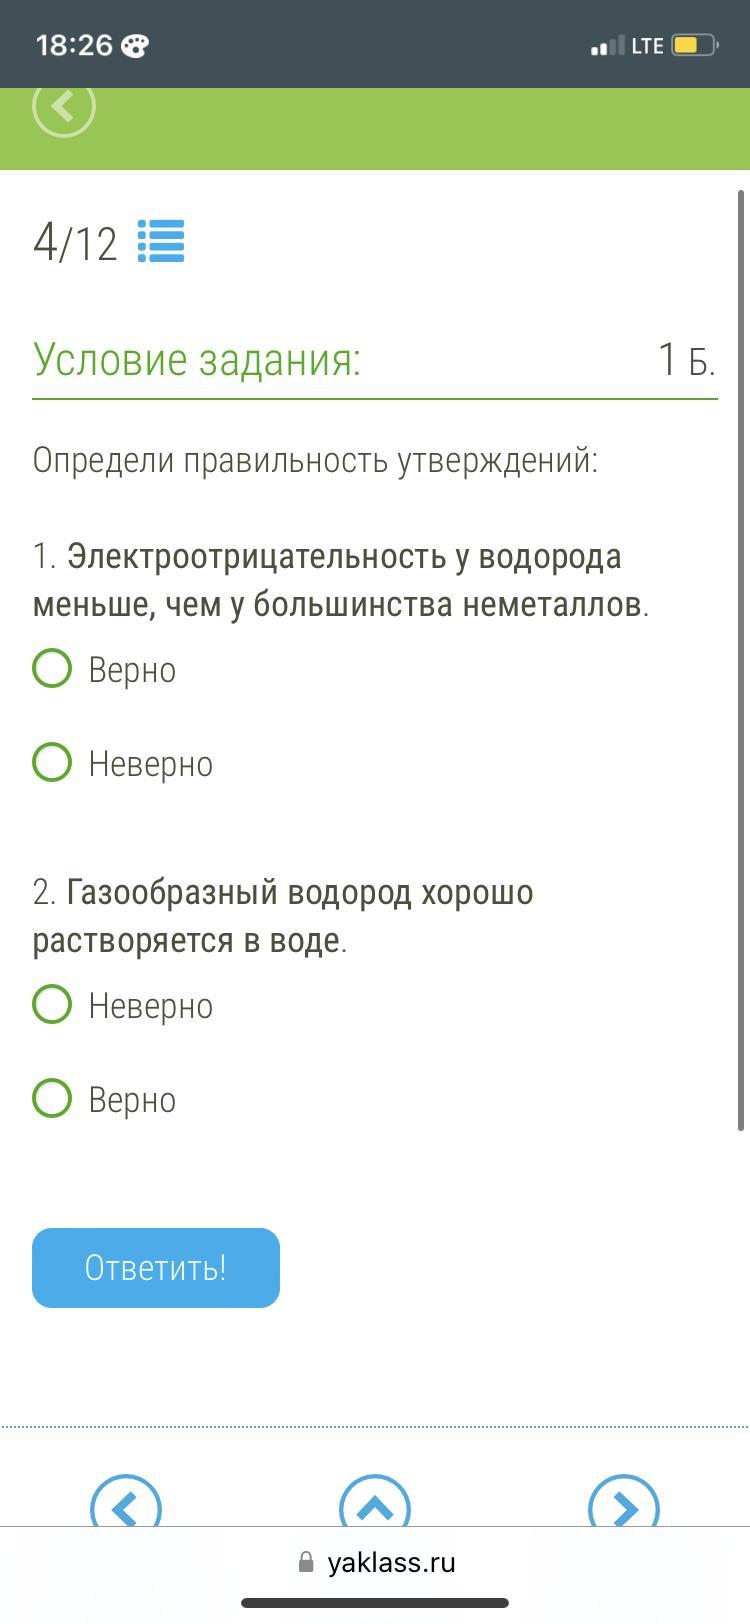Jump up using the center up-arrow circle
The image size is (750, 1624).
[x=375, y=1502]
